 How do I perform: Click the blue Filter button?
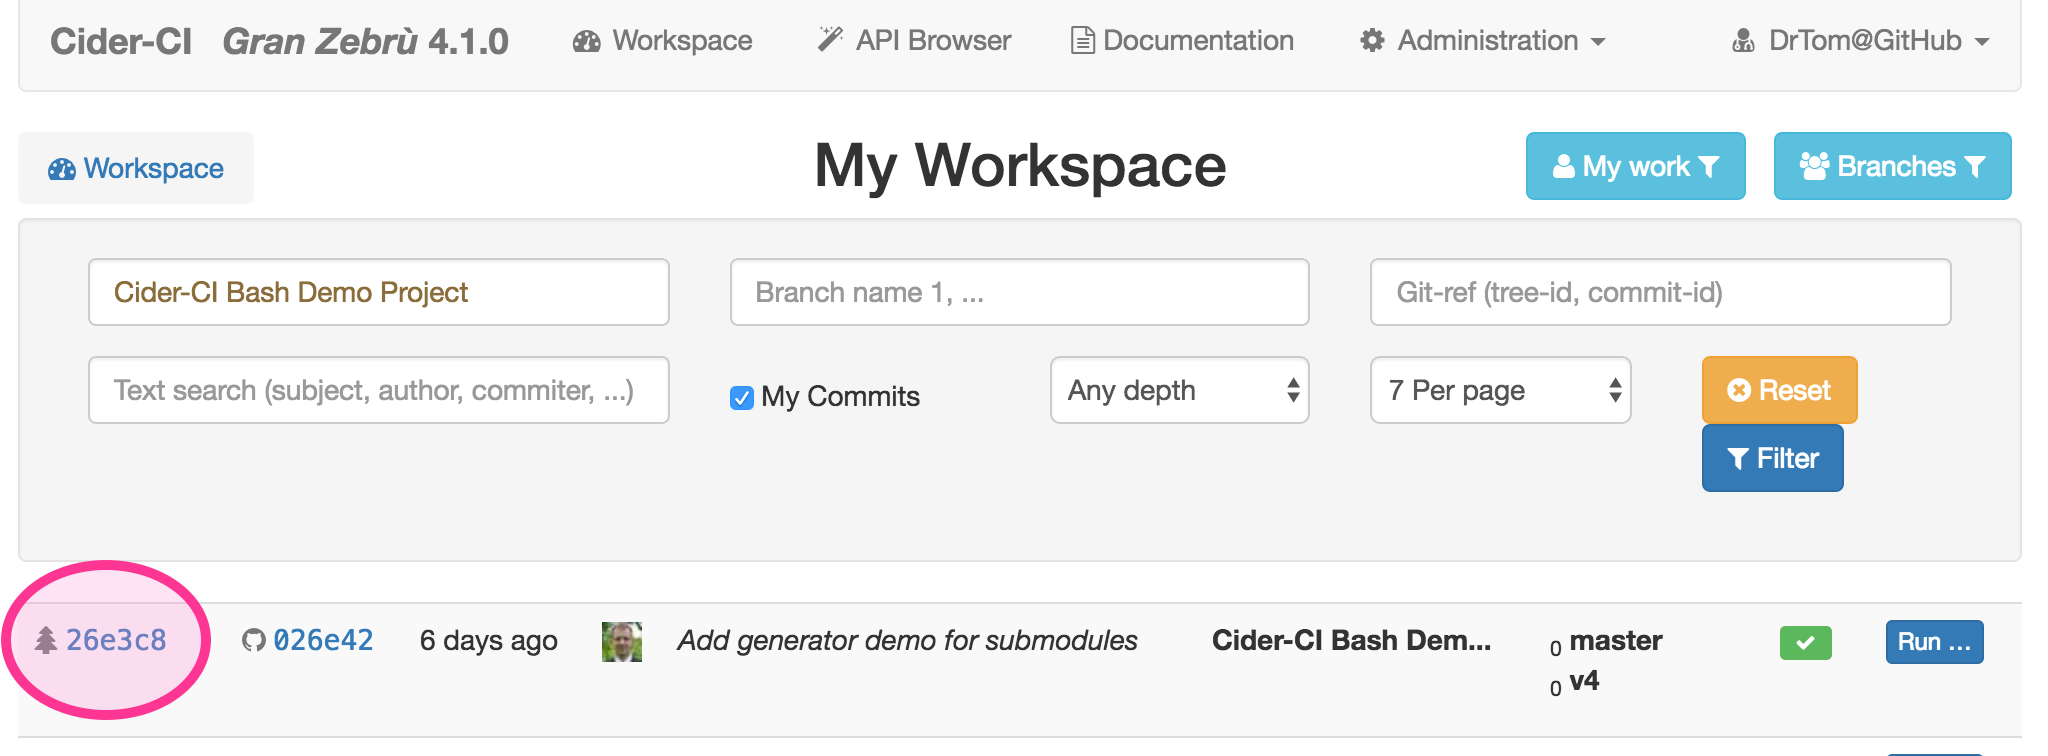coord(1773,458)
